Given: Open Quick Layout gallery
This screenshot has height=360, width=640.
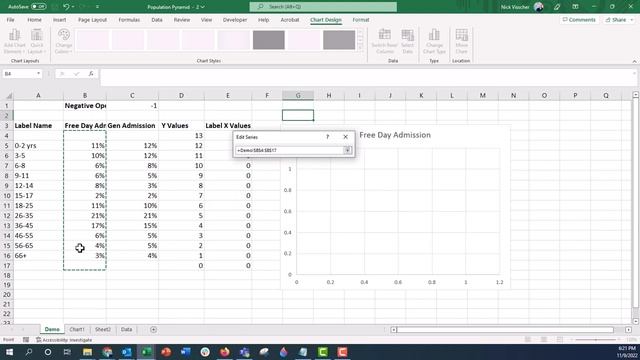Looking at the screenshot, I should 37,41.
